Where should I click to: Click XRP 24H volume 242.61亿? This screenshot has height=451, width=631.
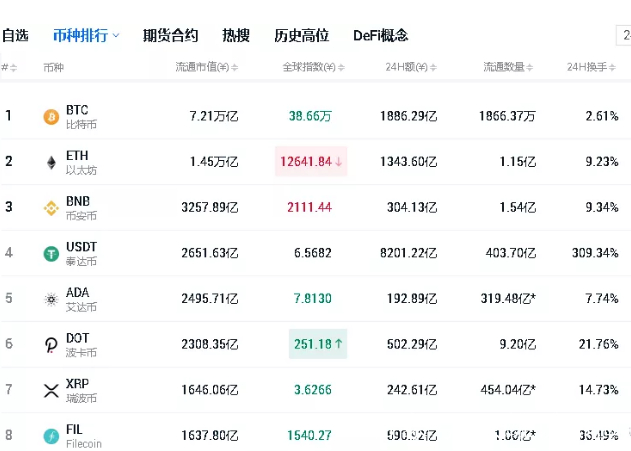tap(412, 390)
